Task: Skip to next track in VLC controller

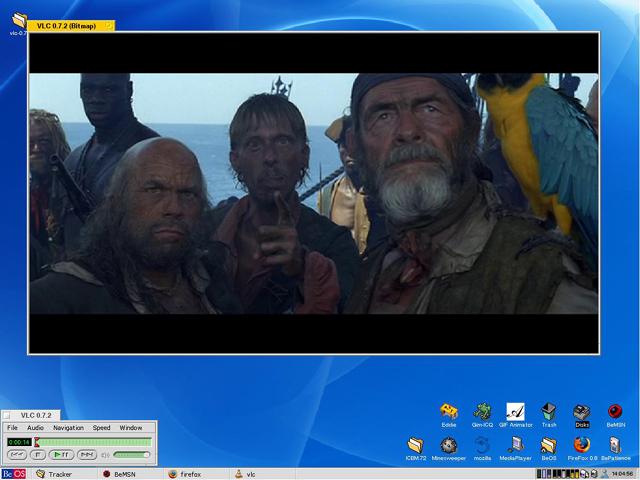Action: click(x=87, y=454)
